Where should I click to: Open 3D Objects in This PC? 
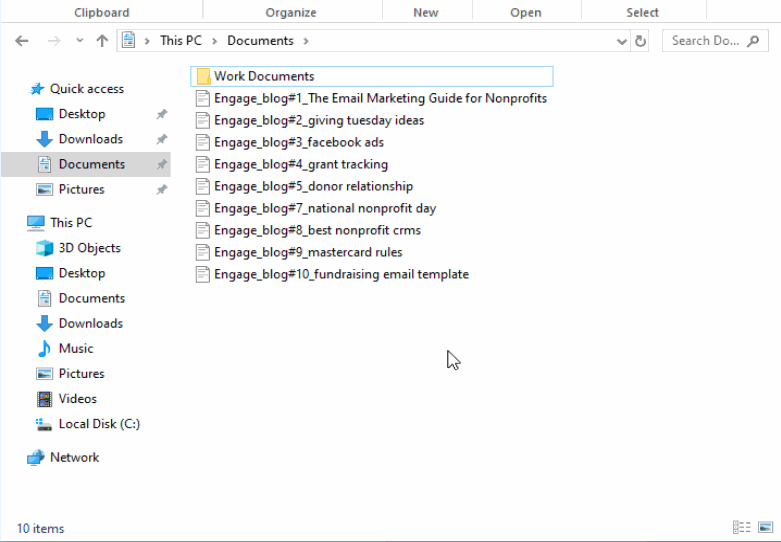(x=89, y=248)
